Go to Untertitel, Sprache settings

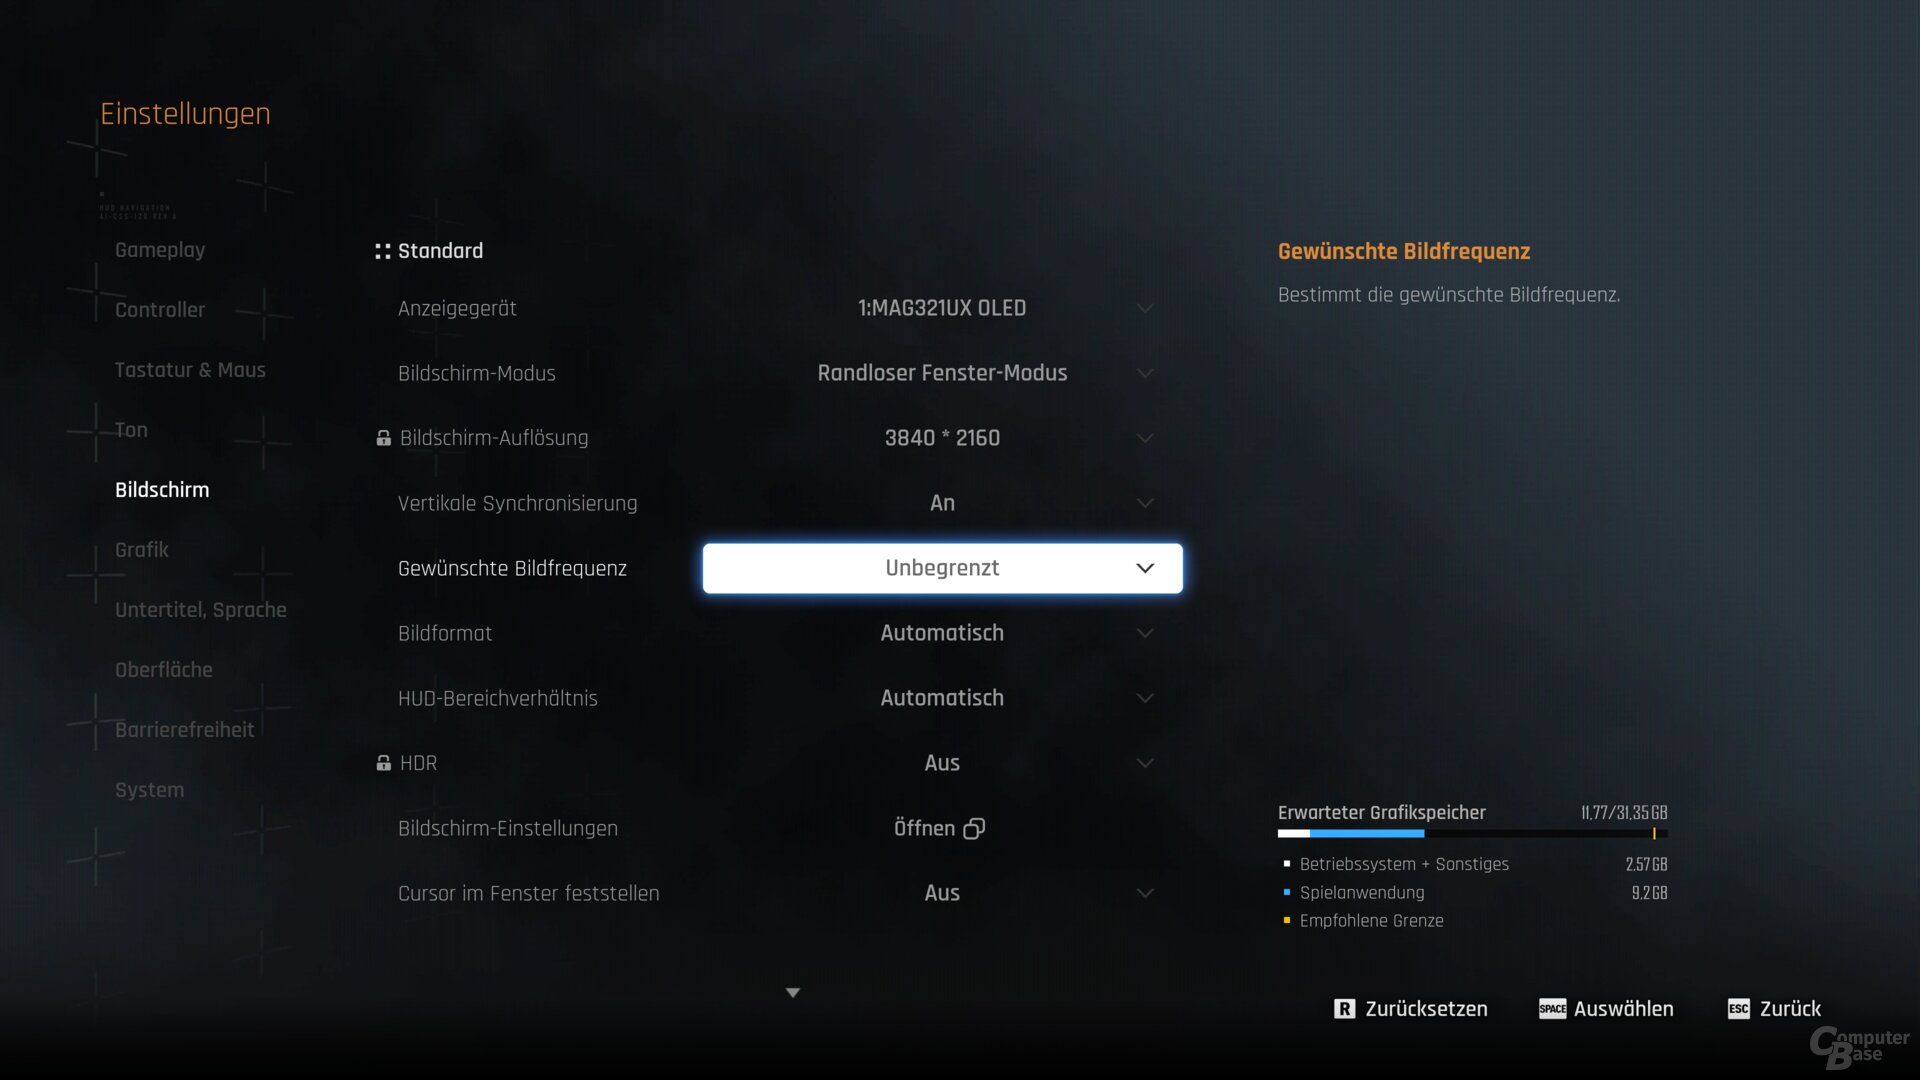(x=201, y=610)
